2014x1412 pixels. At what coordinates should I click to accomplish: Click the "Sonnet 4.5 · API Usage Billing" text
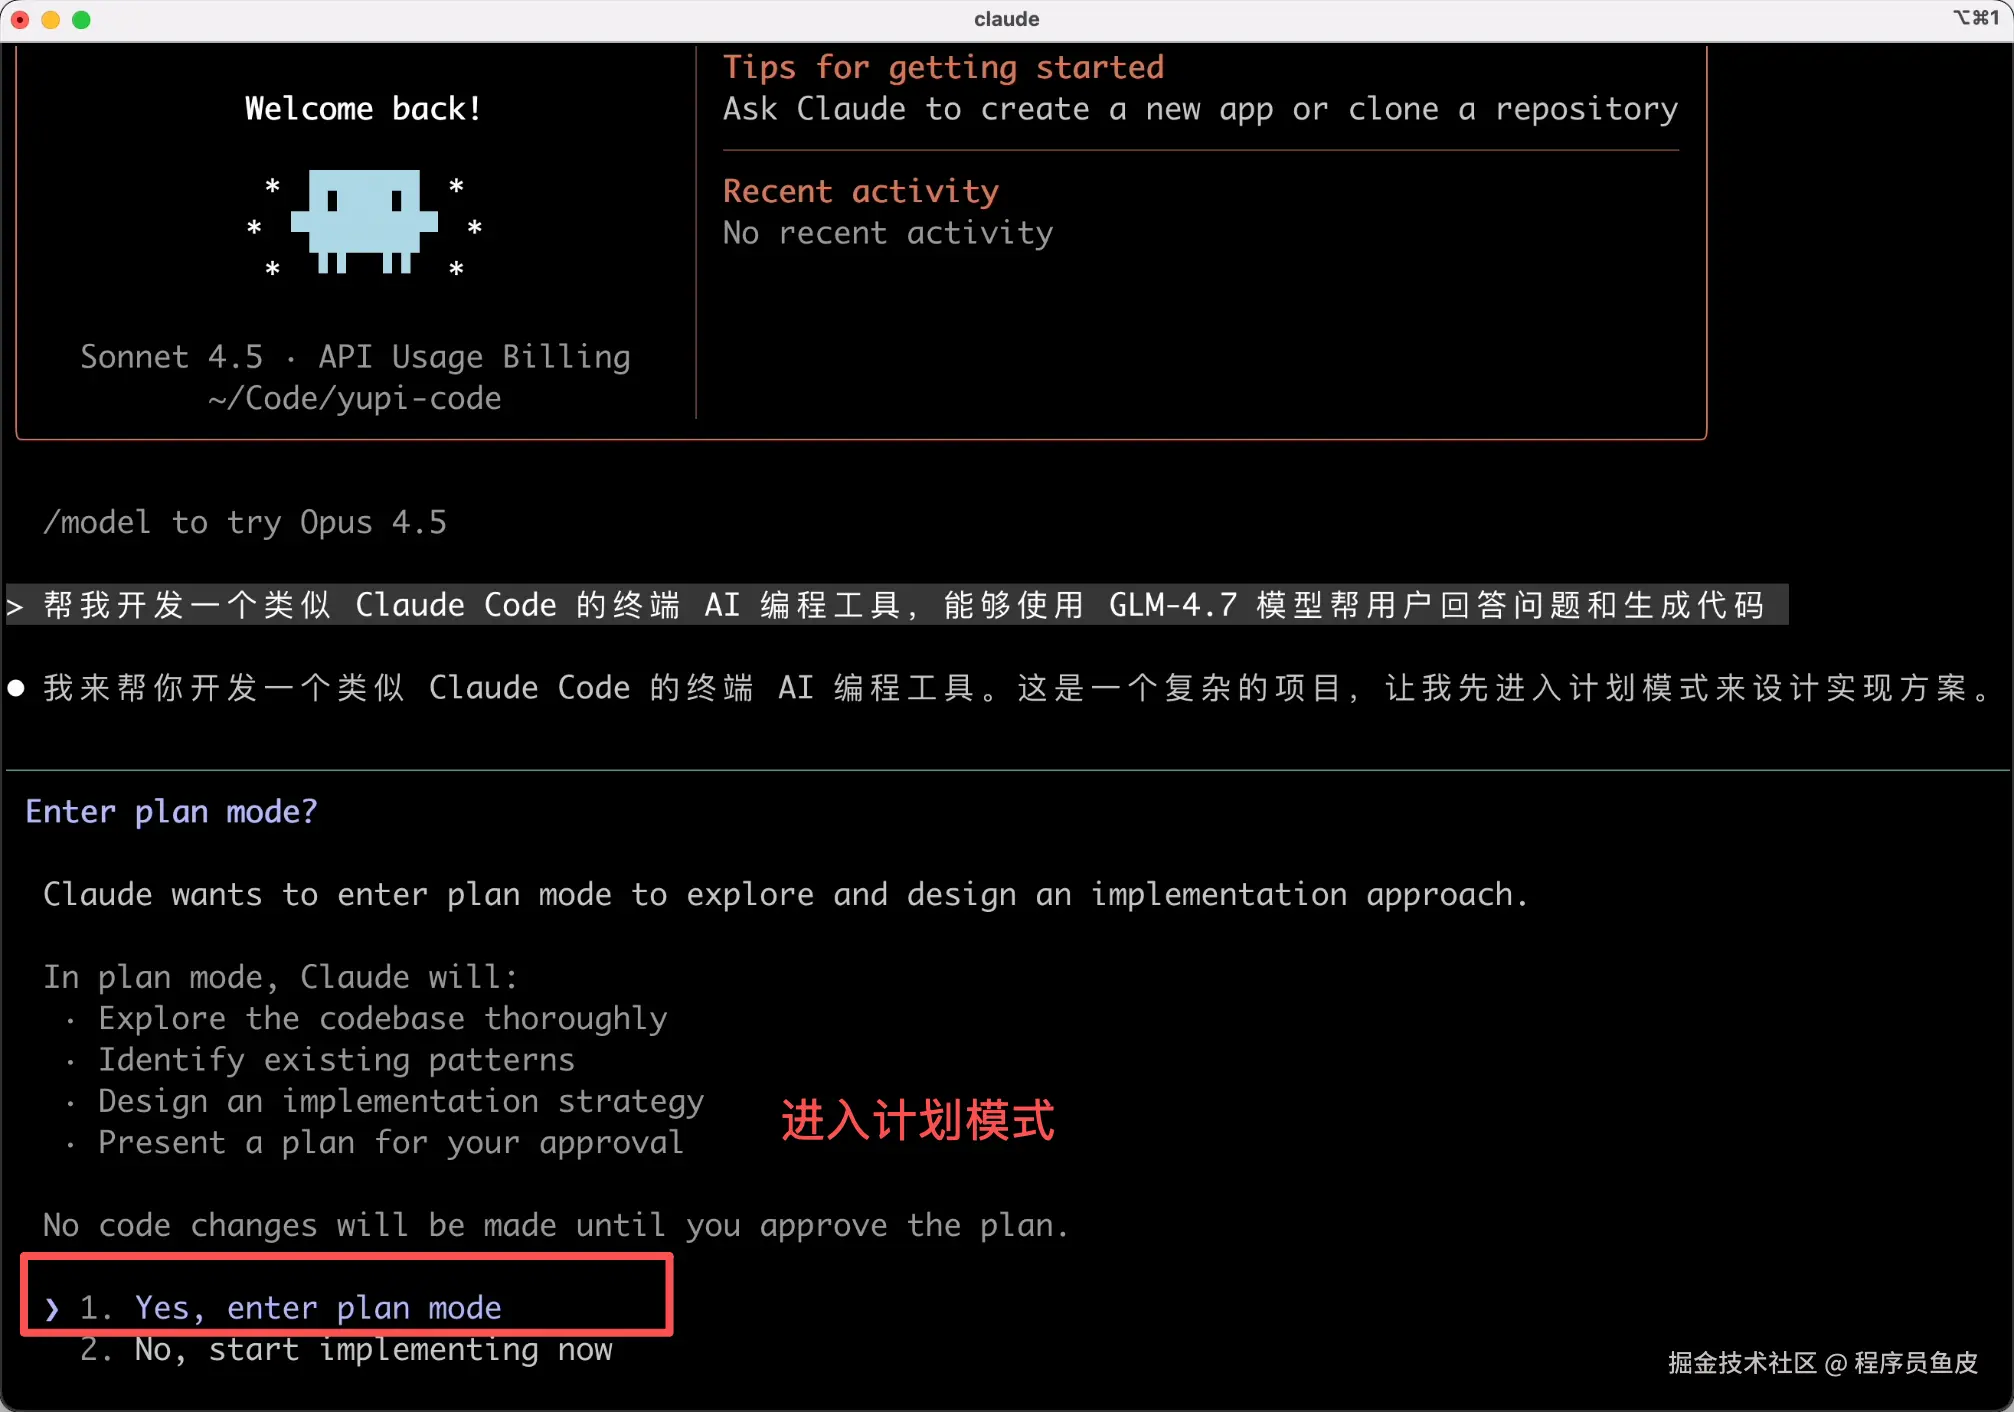(x=355, y=357)
